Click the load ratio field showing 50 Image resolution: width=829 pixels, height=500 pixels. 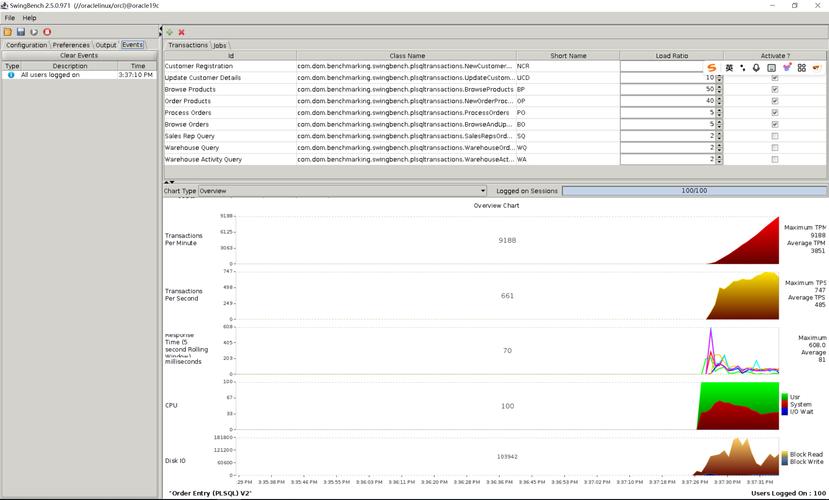(668, 89)
